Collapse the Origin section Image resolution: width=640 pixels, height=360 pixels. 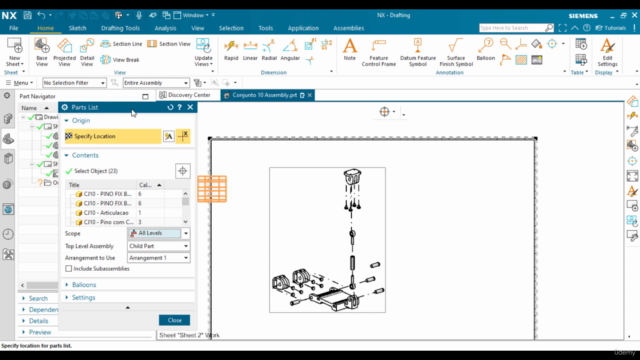point(67,121)
